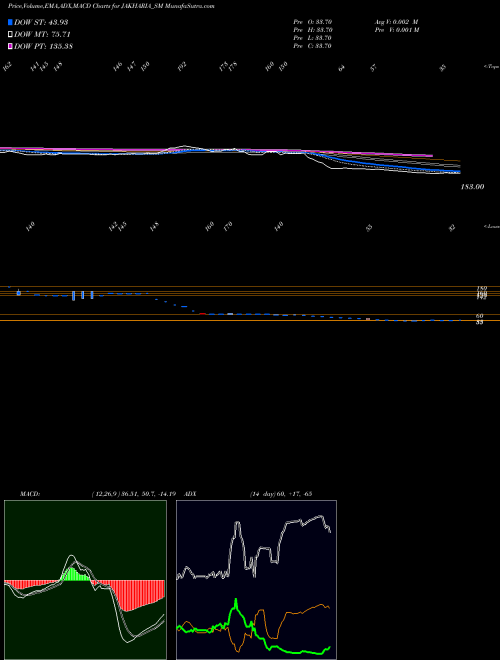
Task: Click the '<Tops' label at right edge
Action: 491,67
